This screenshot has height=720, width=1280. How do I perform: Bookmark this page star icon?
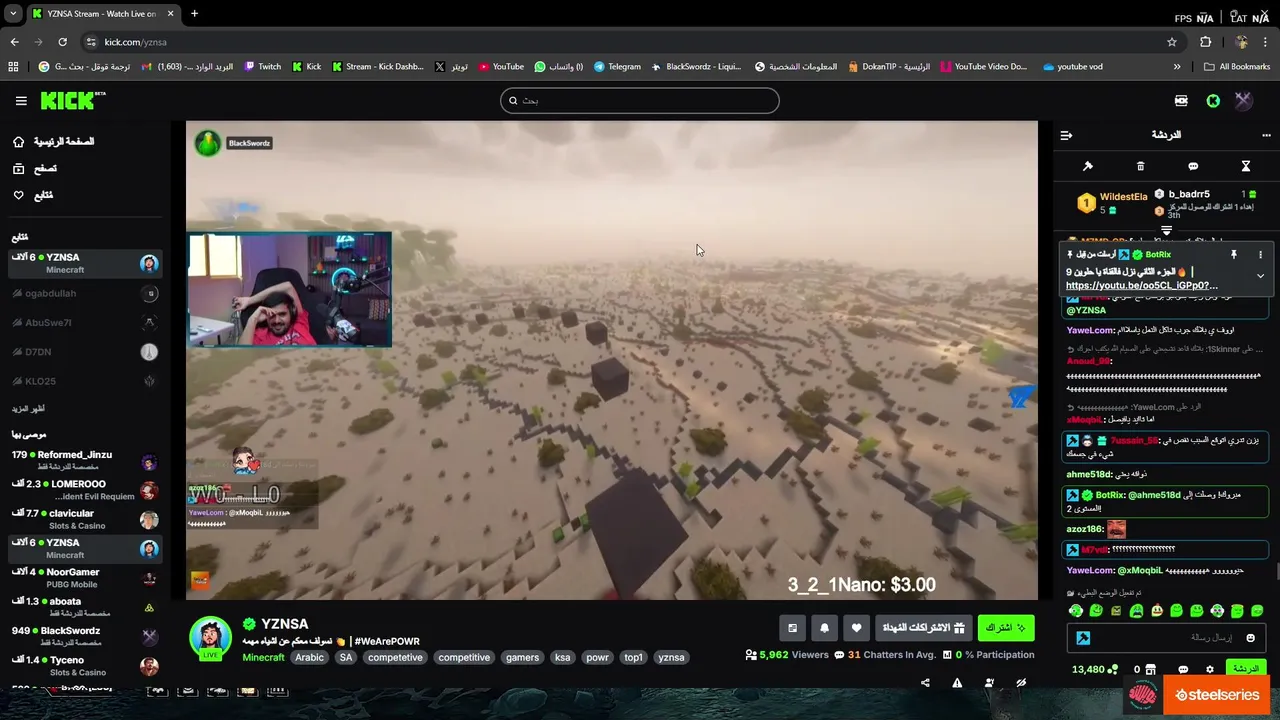point(1172,42)
